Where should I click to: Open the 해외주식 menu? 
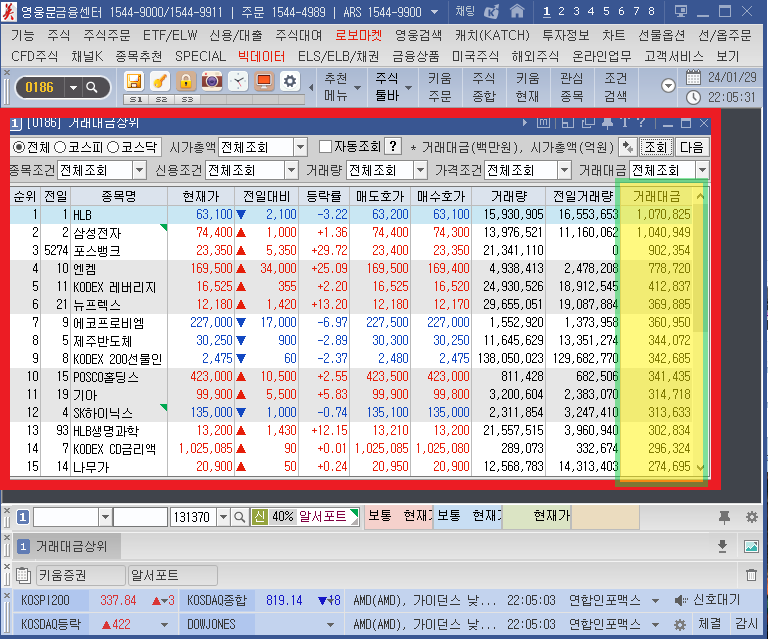tap(535, 56)
